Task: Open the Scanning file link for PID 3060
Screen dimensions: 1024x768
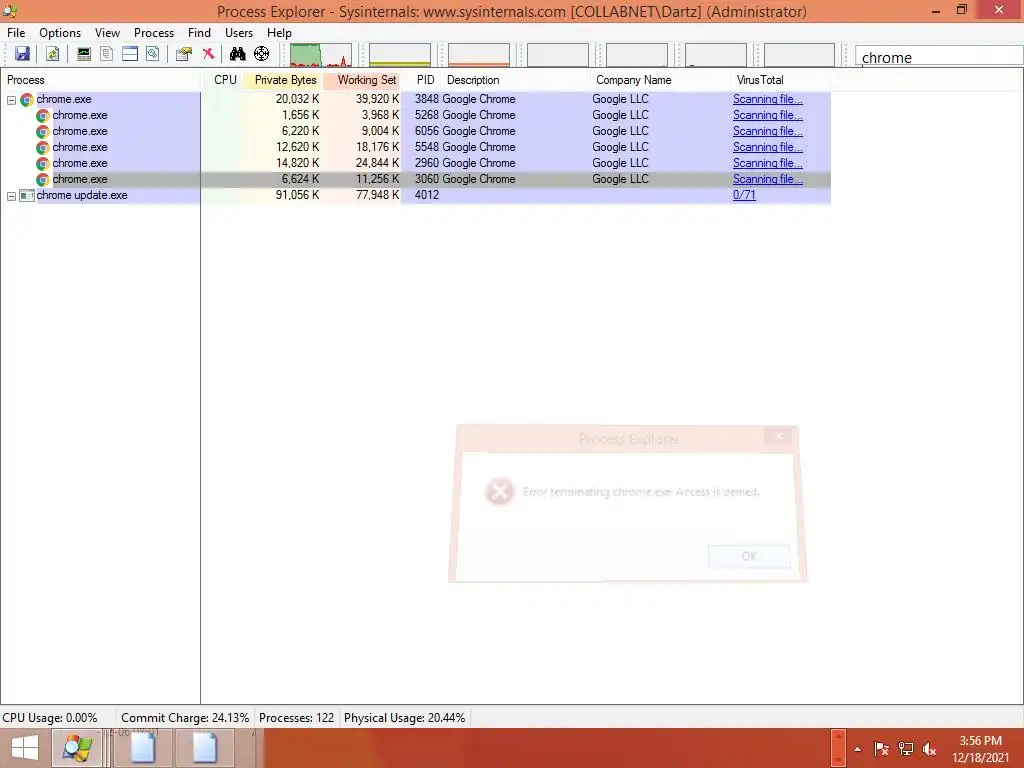Action: (767, 179)
